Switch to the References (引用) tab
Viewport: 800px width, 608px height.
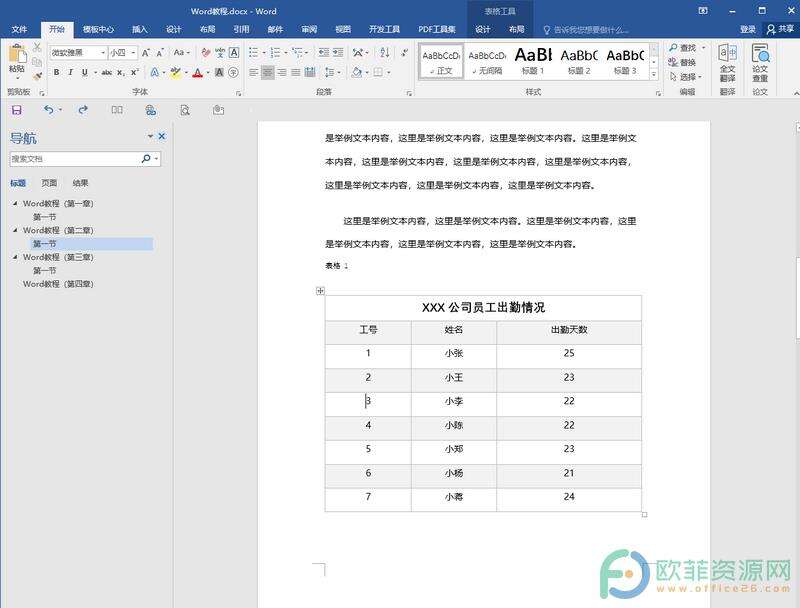241,29
